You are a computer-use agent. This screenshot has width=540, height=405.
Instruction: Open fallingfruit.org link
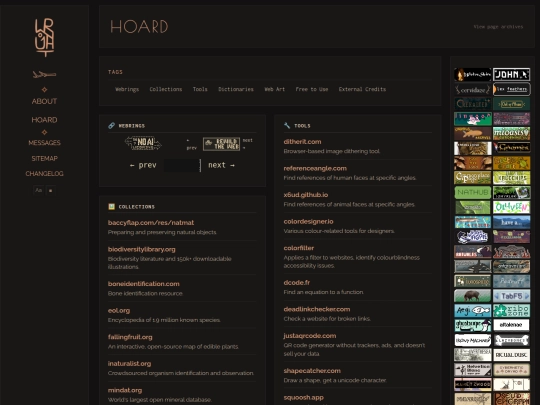130,337
